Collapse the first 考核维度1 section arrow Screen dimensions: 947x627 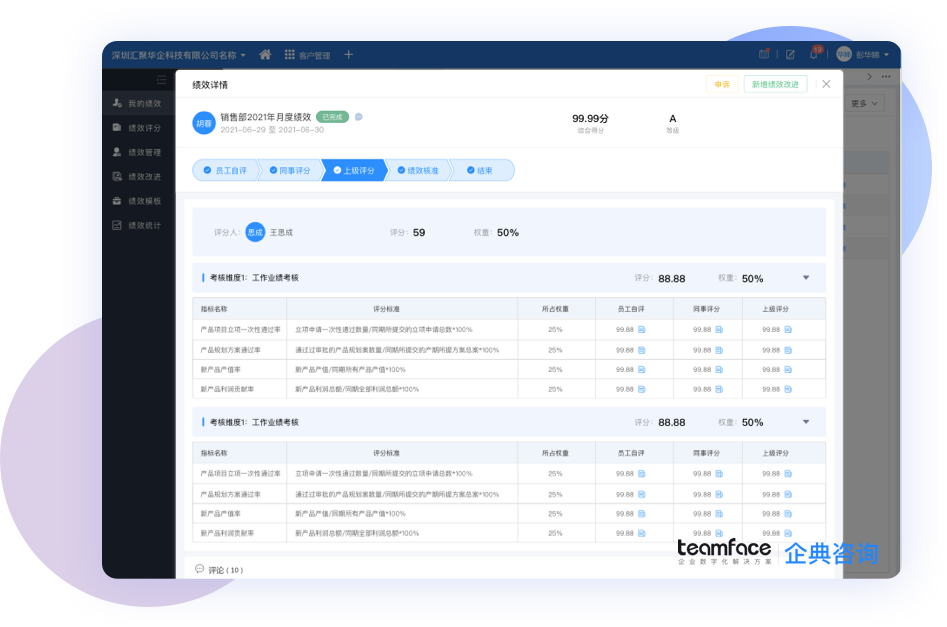point(806,278)
